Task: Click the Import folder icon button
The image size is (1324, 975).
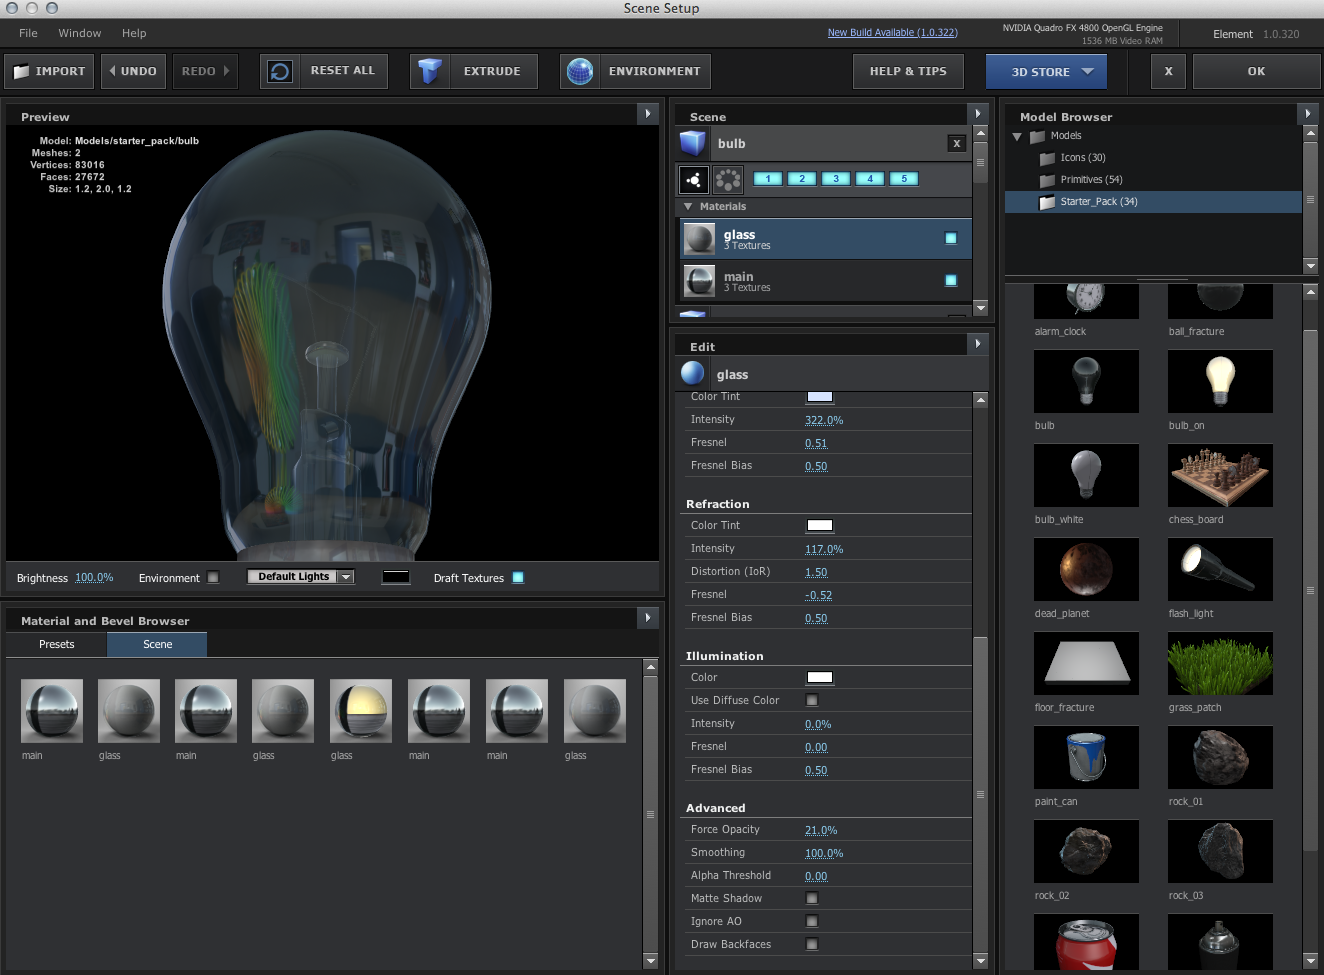Action: click(22, 71)
